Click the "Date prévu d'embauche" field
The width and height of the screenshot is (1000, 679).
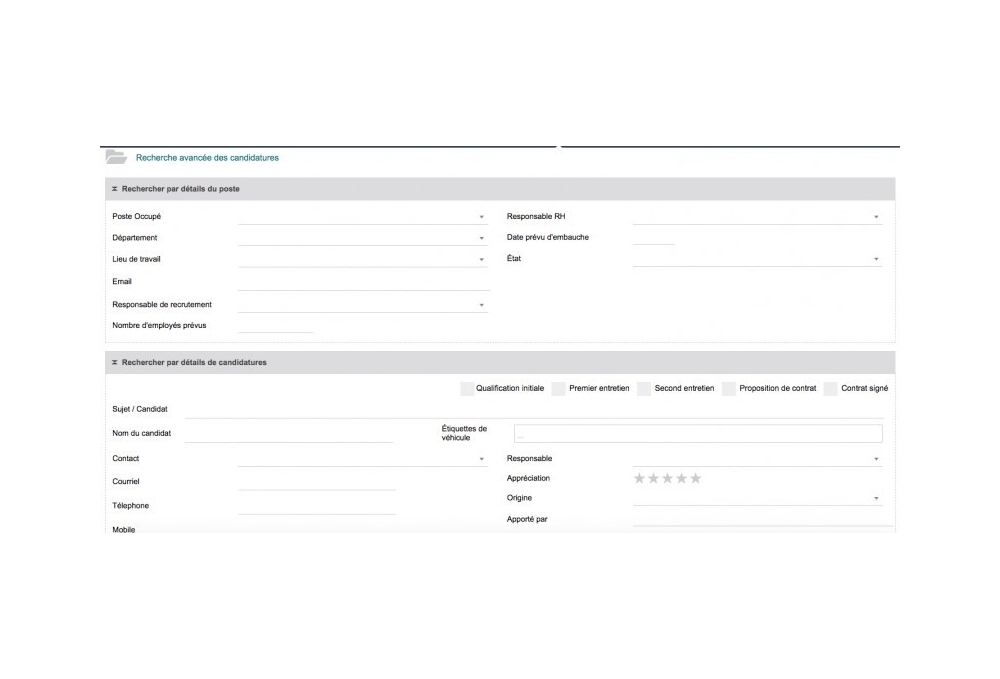pyautogui.click(x=655, y=237)
